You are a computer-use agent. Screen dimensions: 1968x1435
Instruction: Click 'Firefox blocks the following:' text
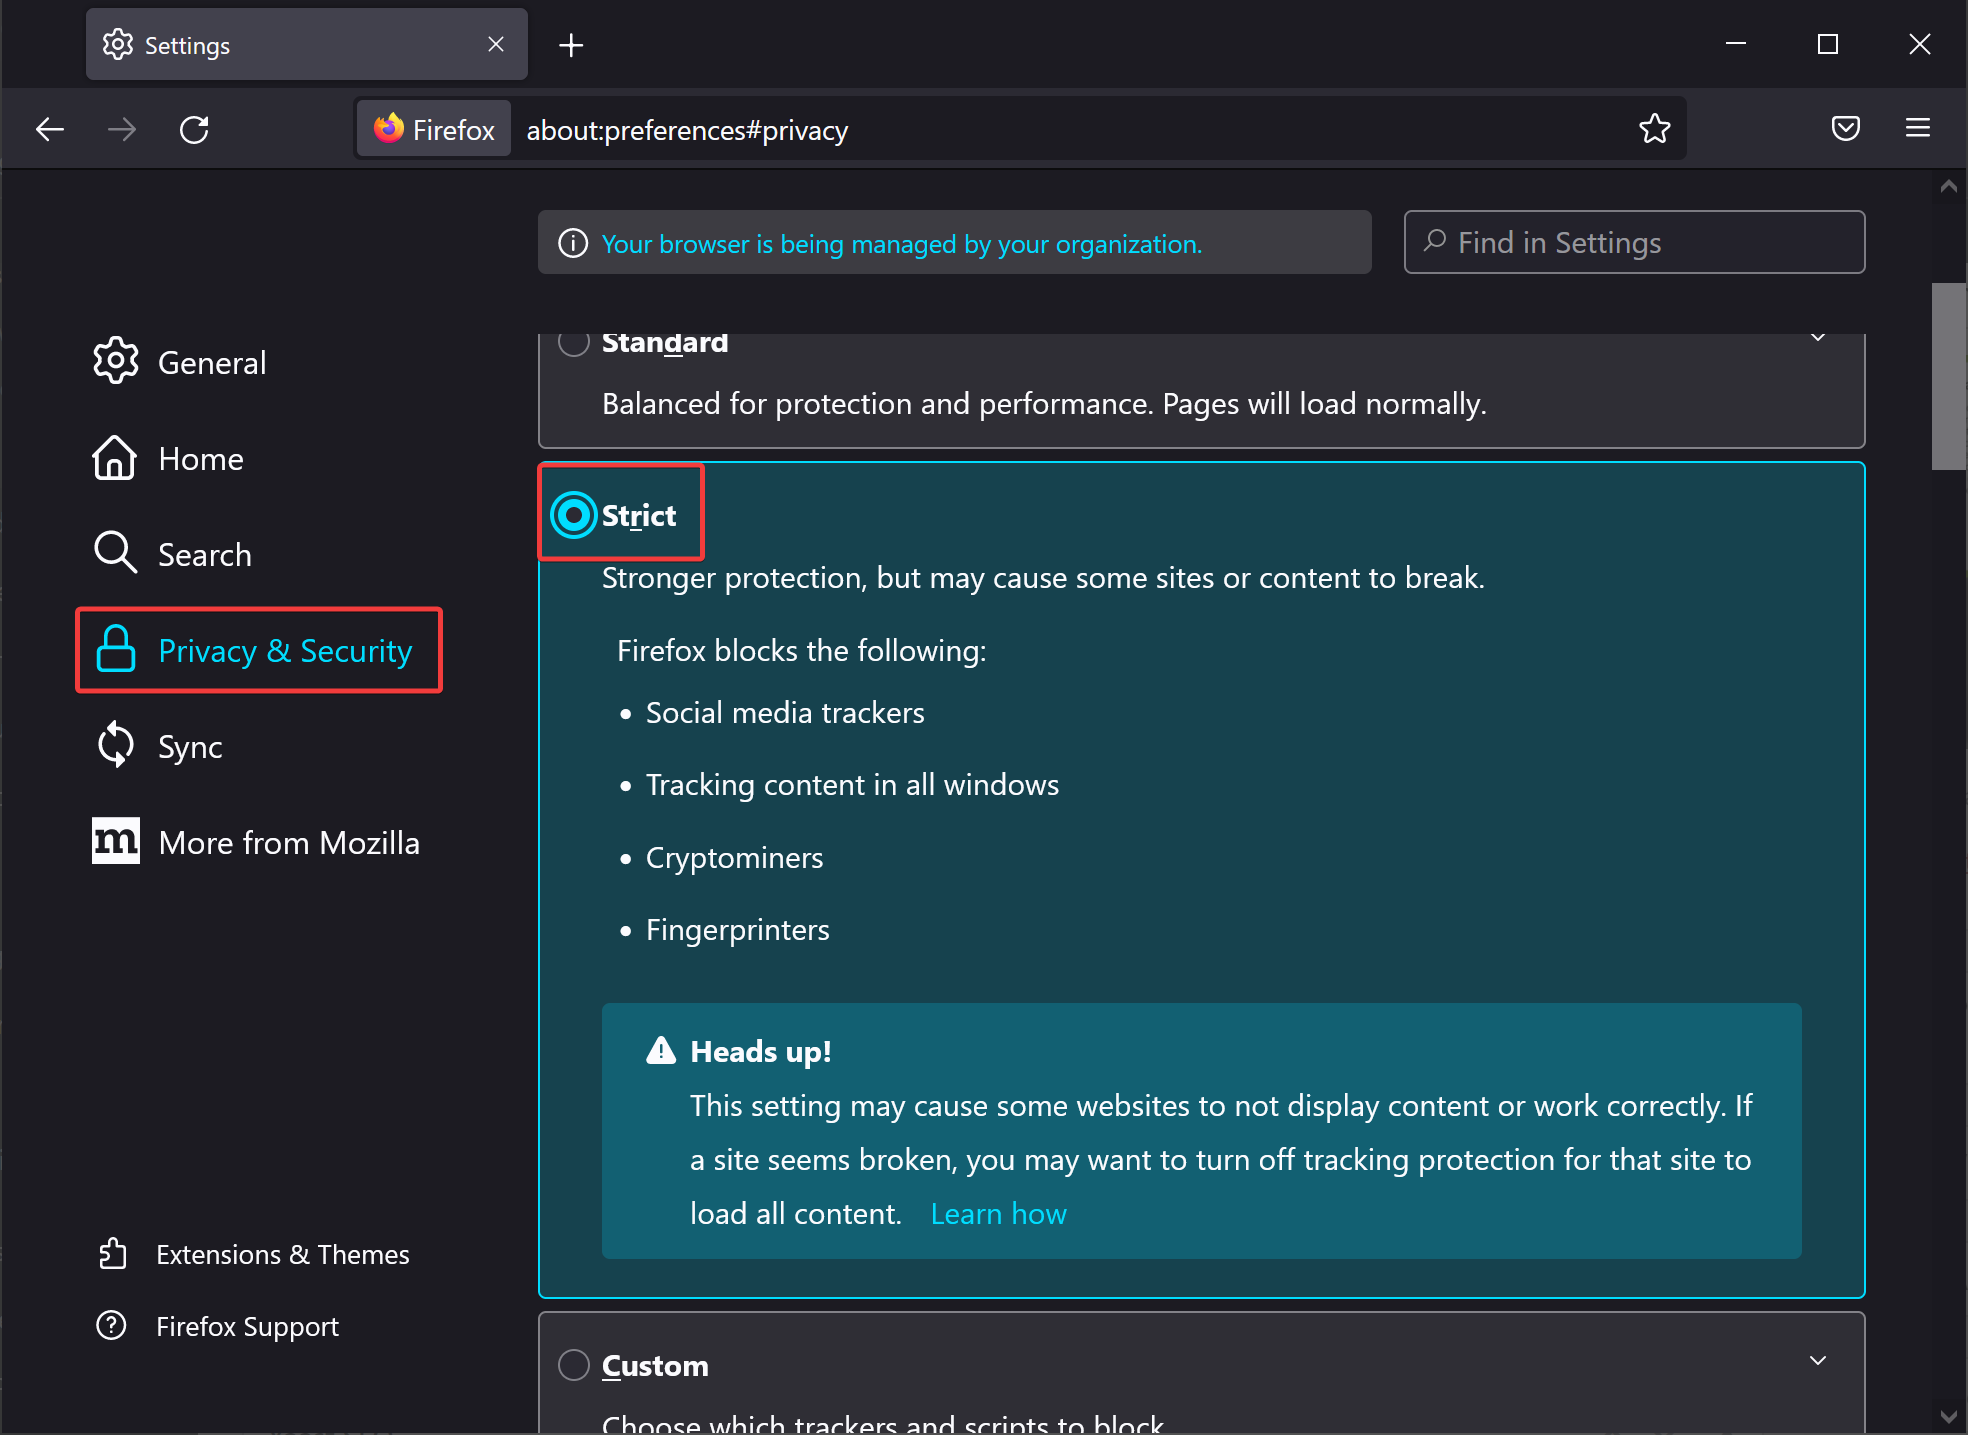click(801, 650)
